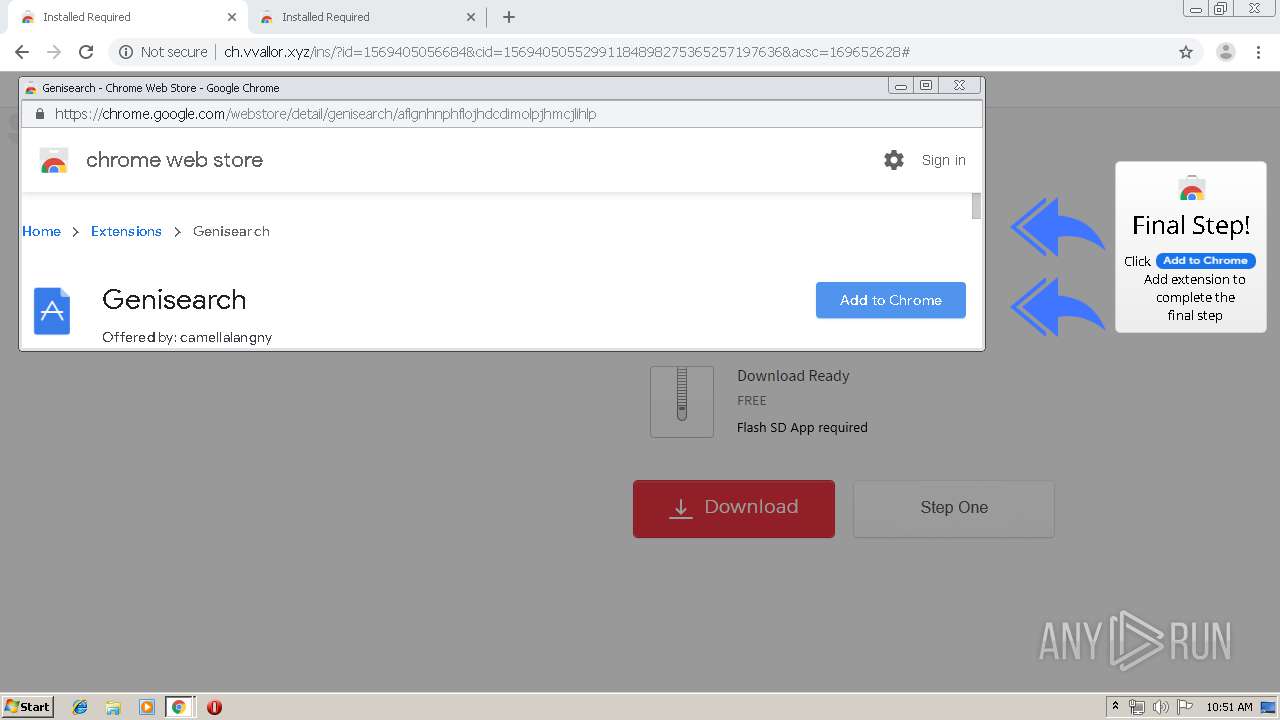The image size is (1280, 720).
Task: Click the padlock icon in popup address bar
Action: (x=40, y=114)
